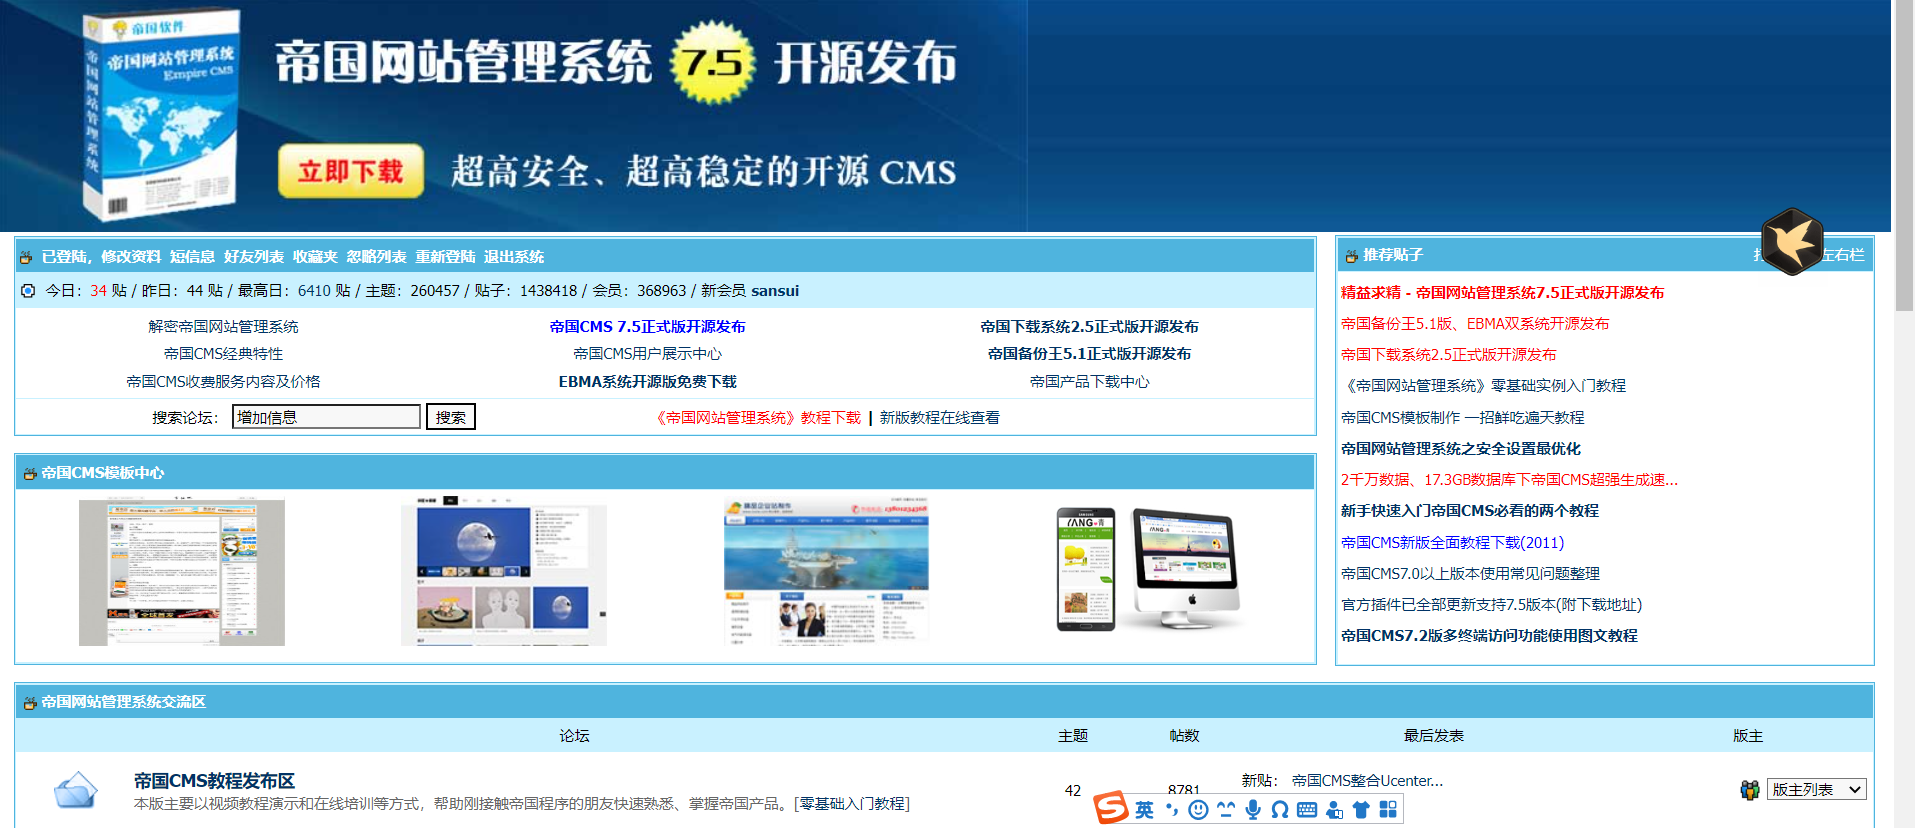Open the 帝国CMS 7.5正式版开源发布 link
This screenshot has width=1915, height=828.
point(647,327)
